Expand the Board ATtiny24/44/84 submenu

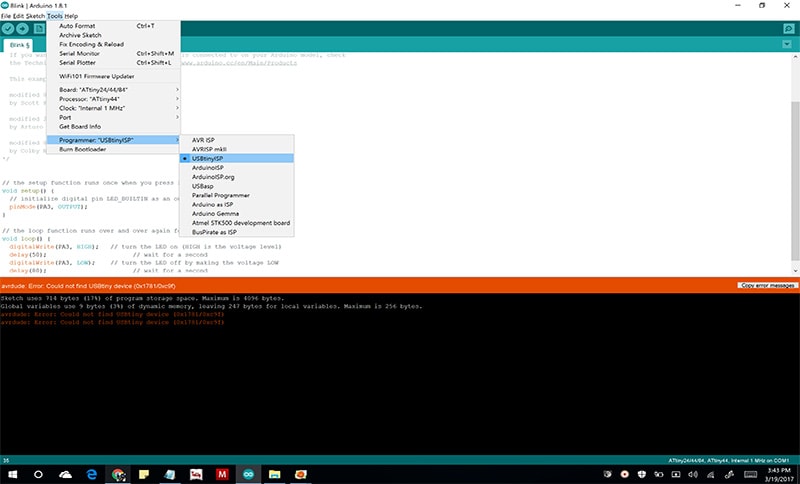113,90
